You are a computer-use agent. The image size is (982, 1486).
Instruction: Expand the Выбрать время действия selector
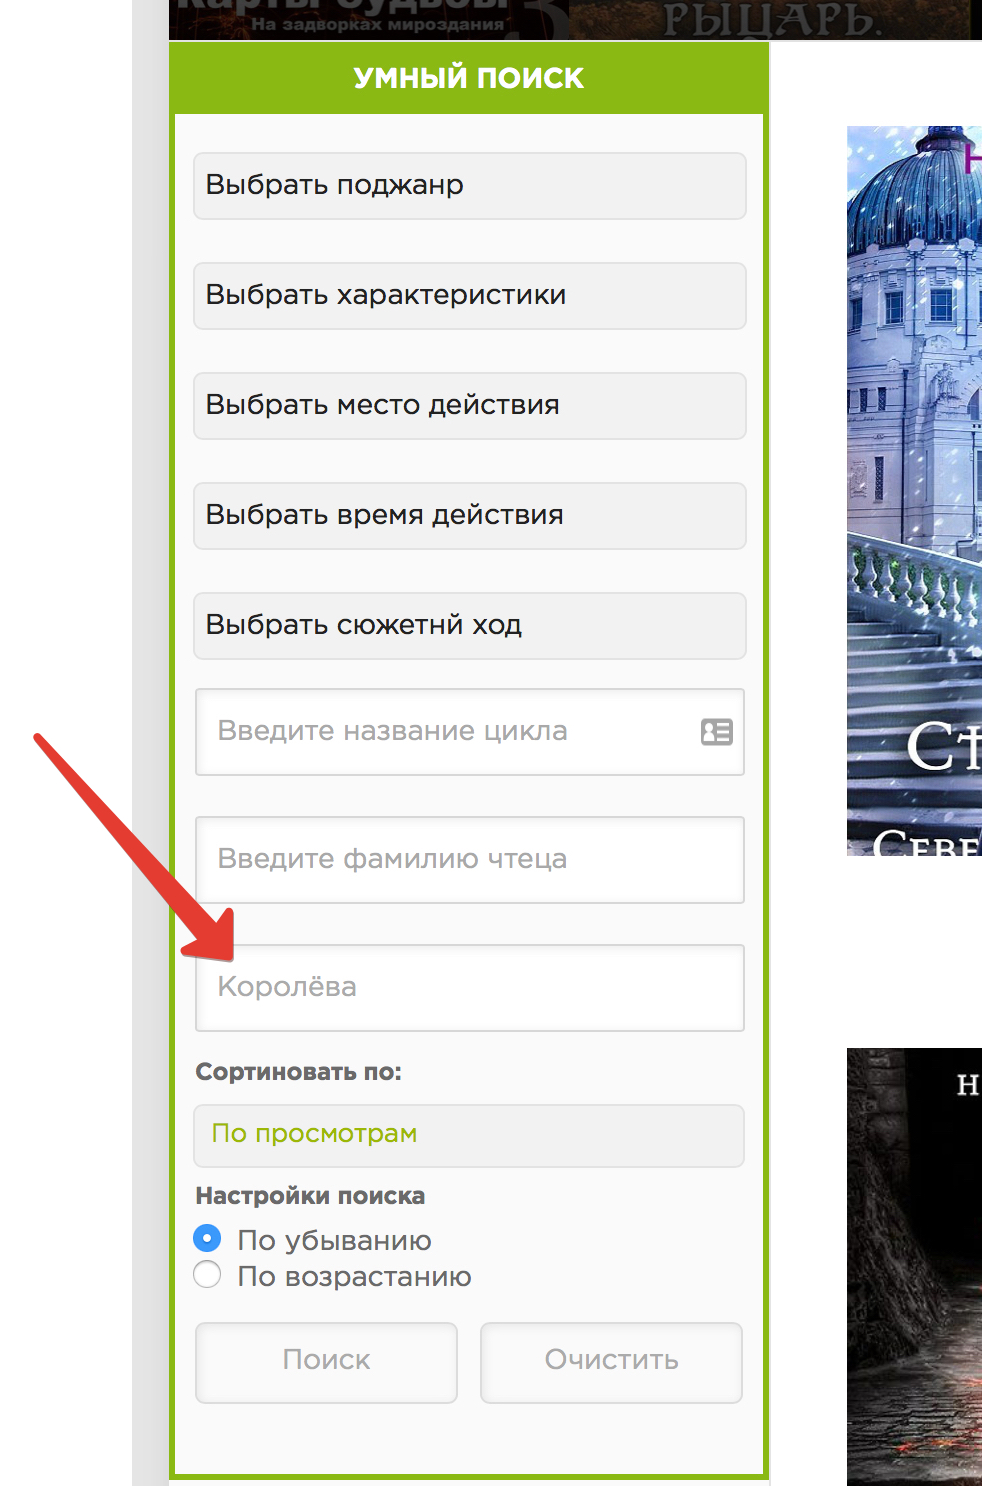[x=469, y=516]
